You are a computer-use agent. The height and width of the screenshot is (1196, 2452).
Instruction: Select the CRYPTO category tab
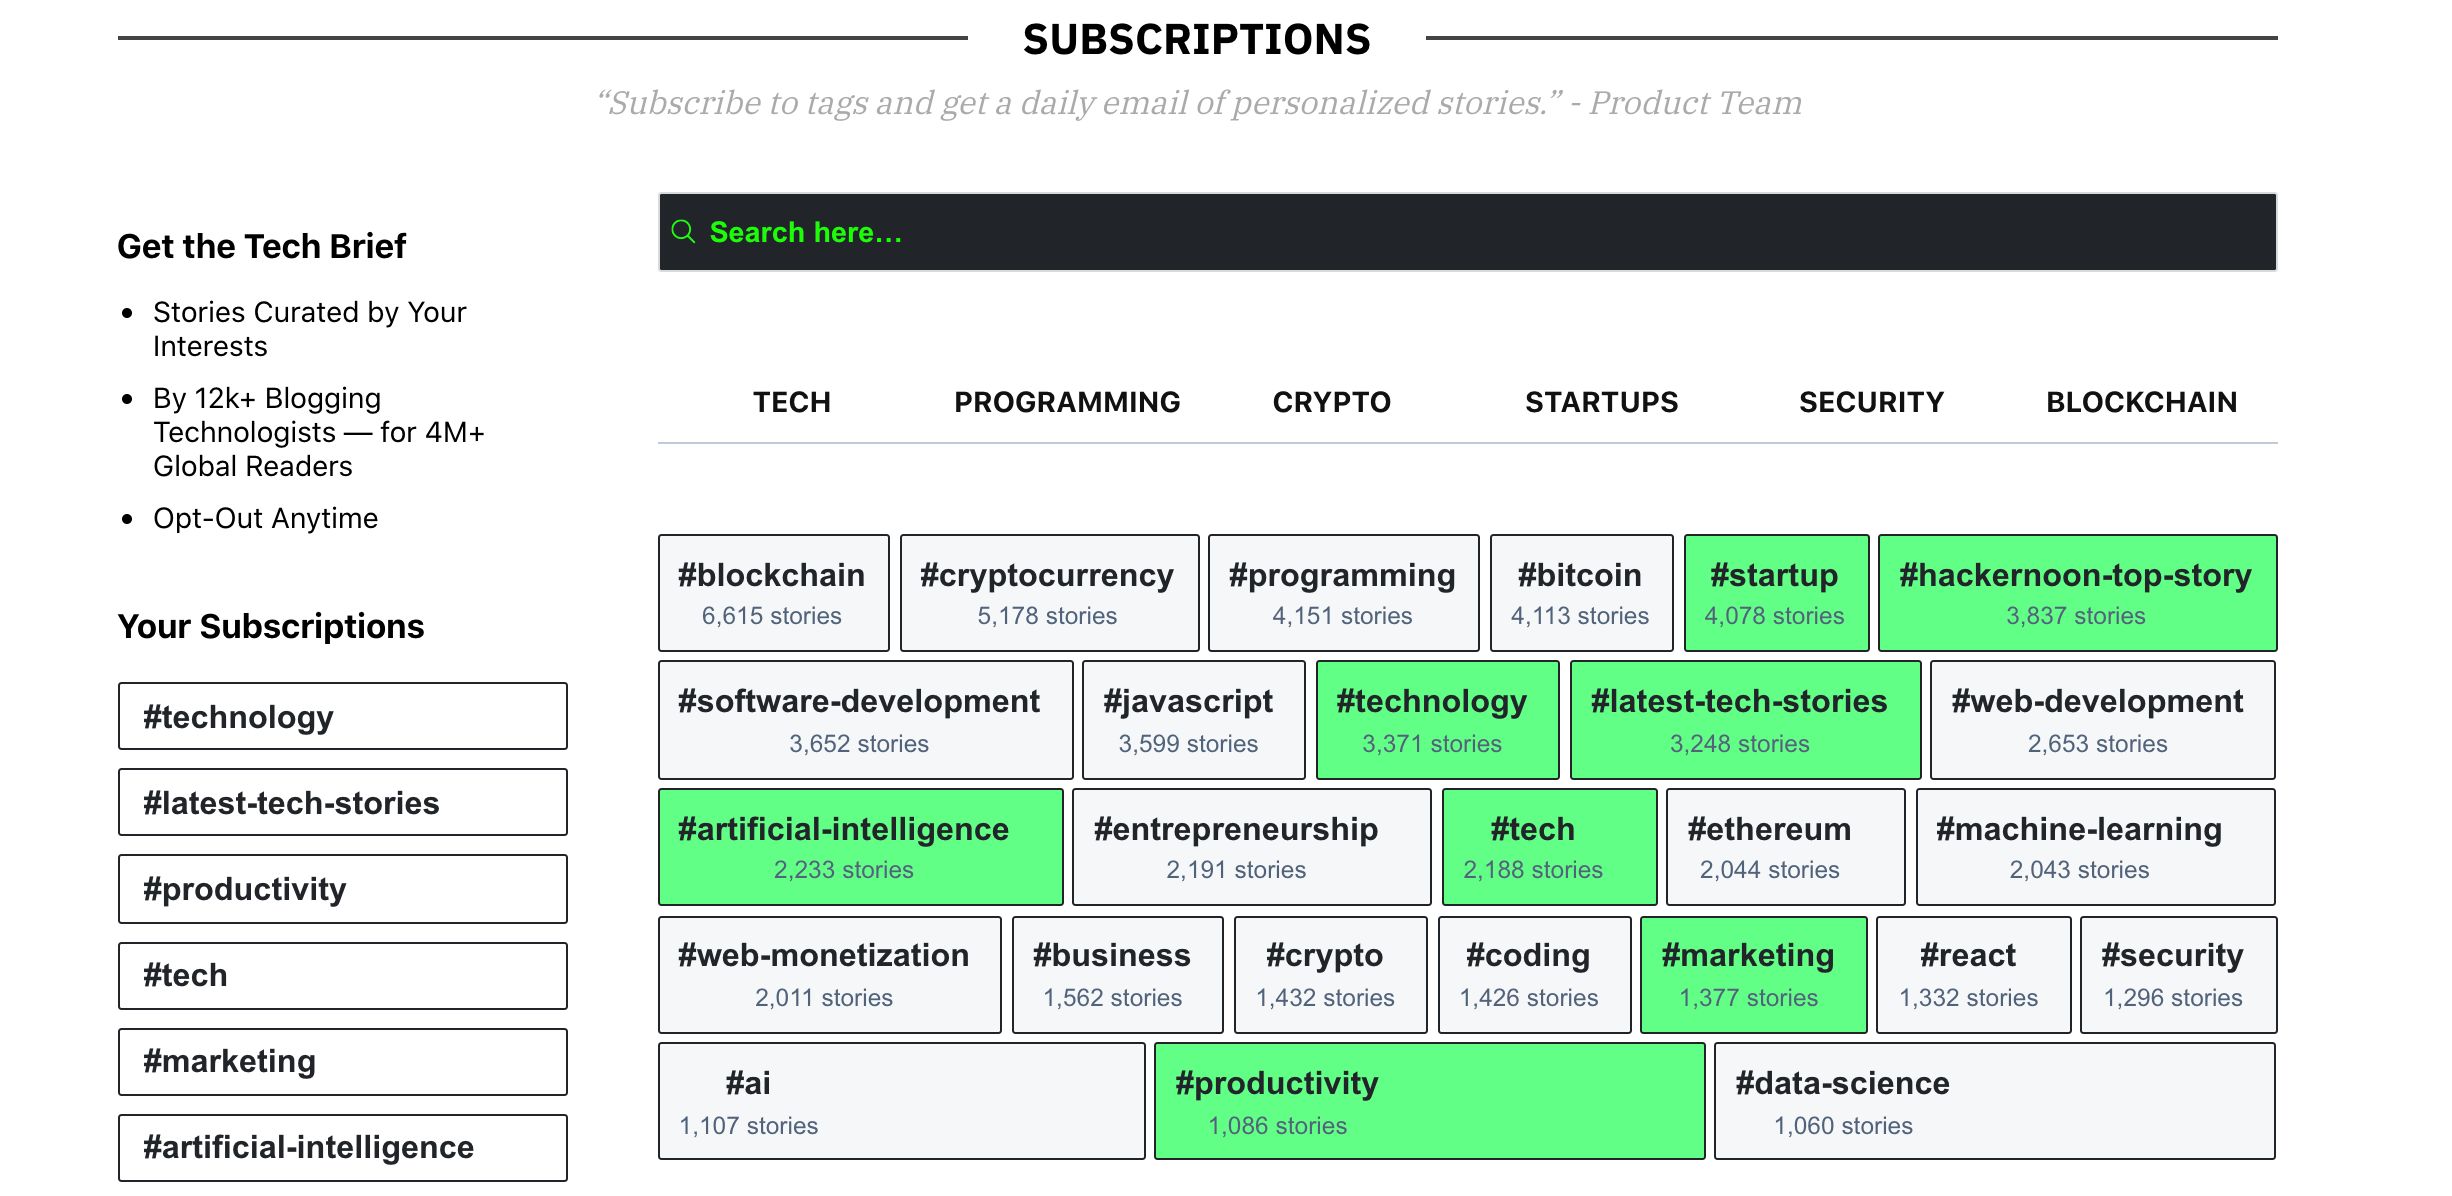coord(1331,402)
